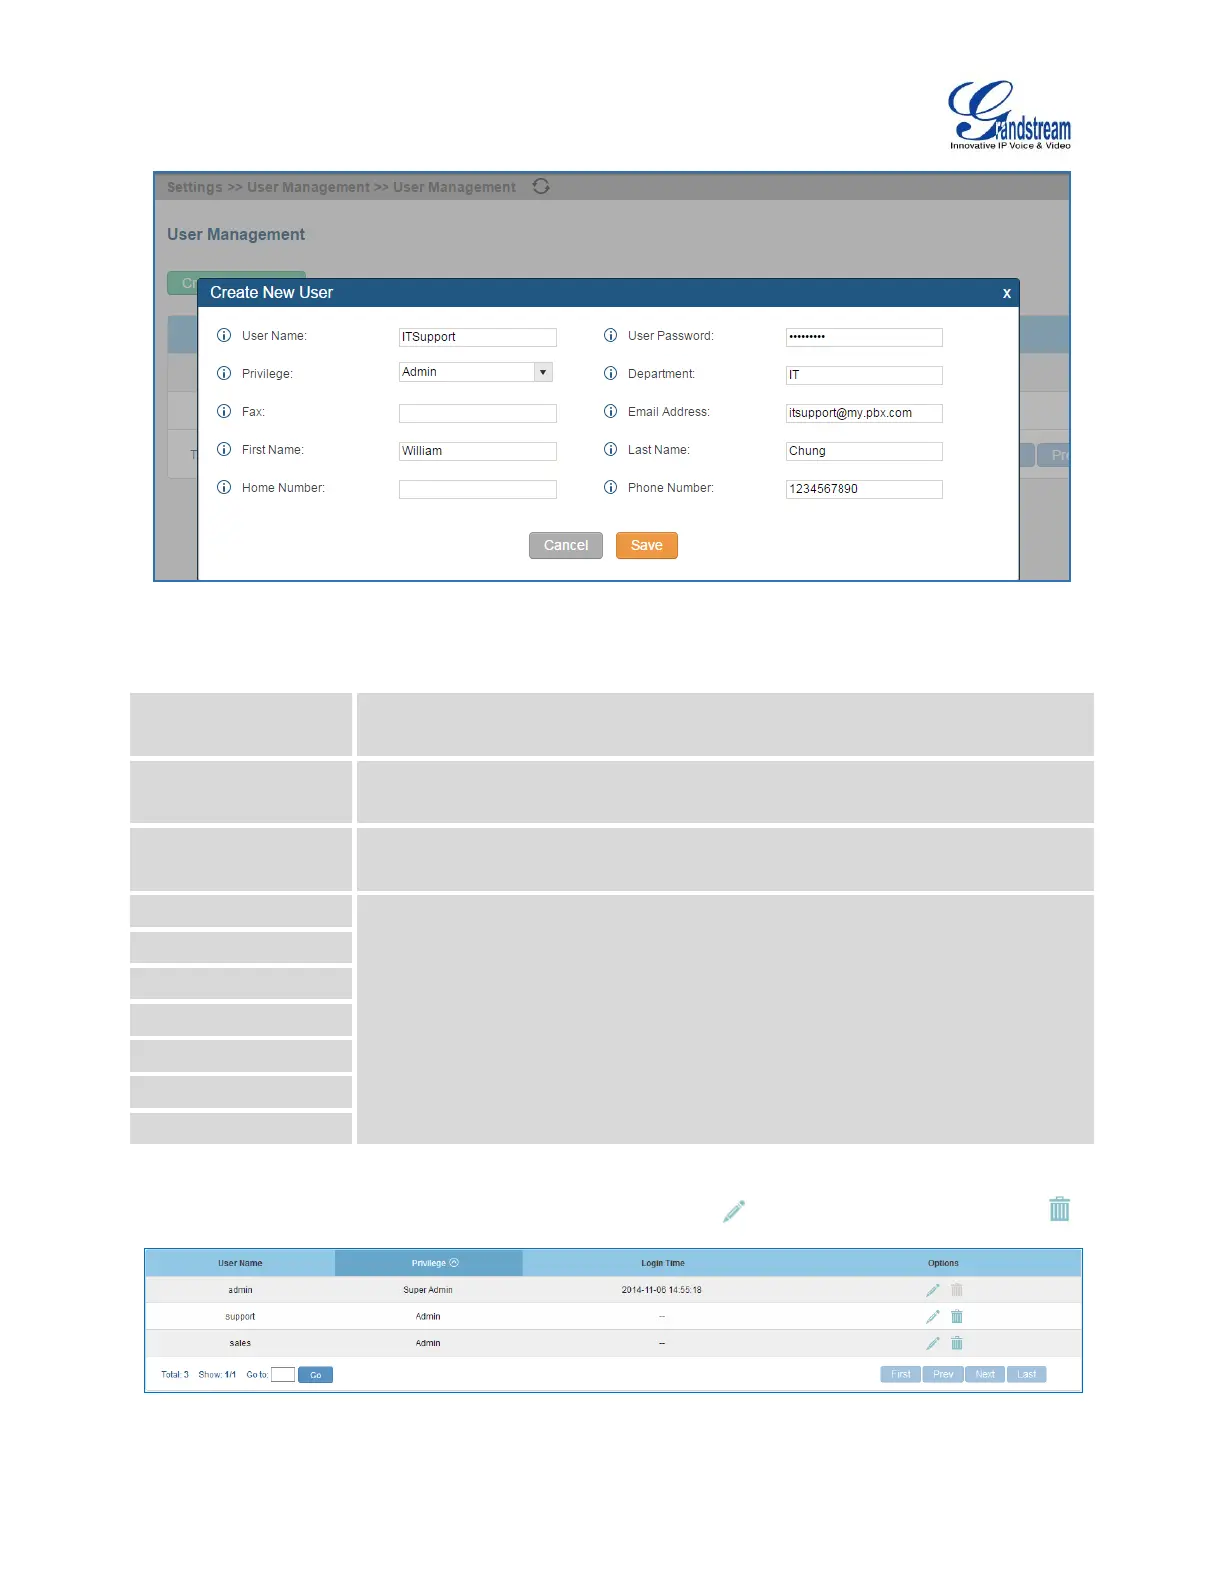Image resolution: width=1224 pixels, height=1584 pixels.
Task: Click the Home Number info icon
Action: pyautogui.click(x=224, y=487)
